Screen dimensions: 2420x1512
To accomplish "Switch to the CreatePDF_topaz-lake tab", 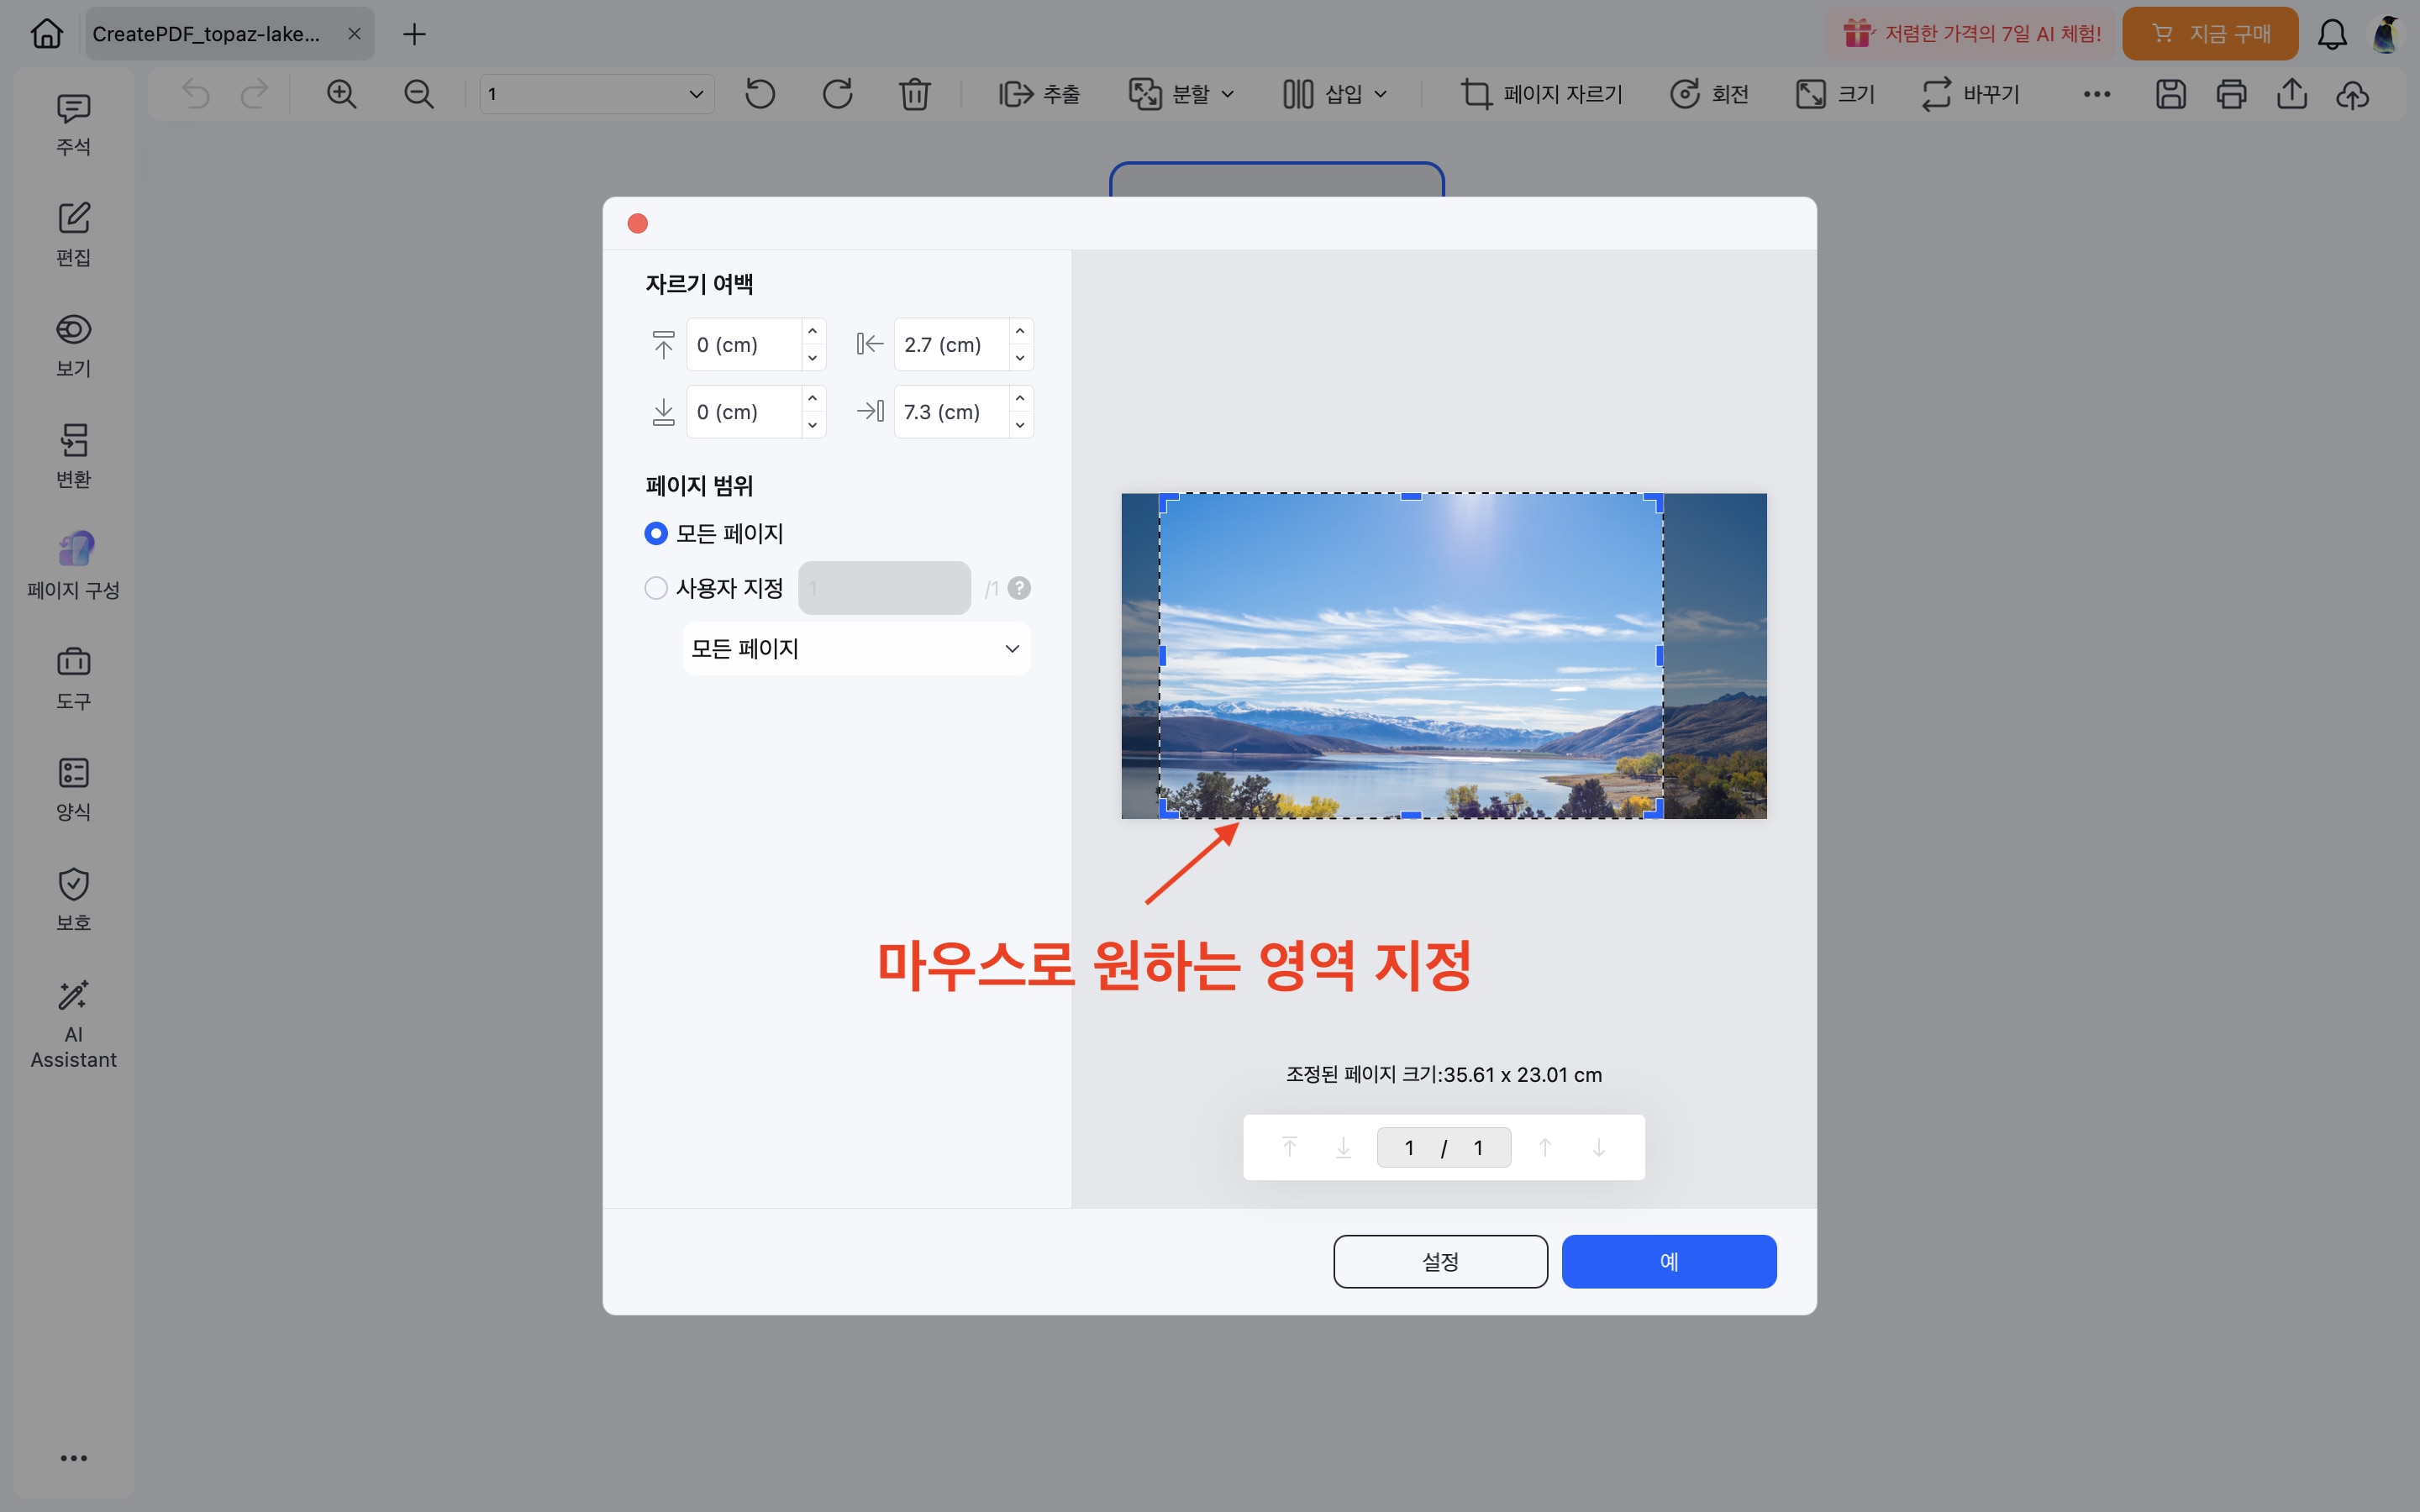I will pos(207,34).
